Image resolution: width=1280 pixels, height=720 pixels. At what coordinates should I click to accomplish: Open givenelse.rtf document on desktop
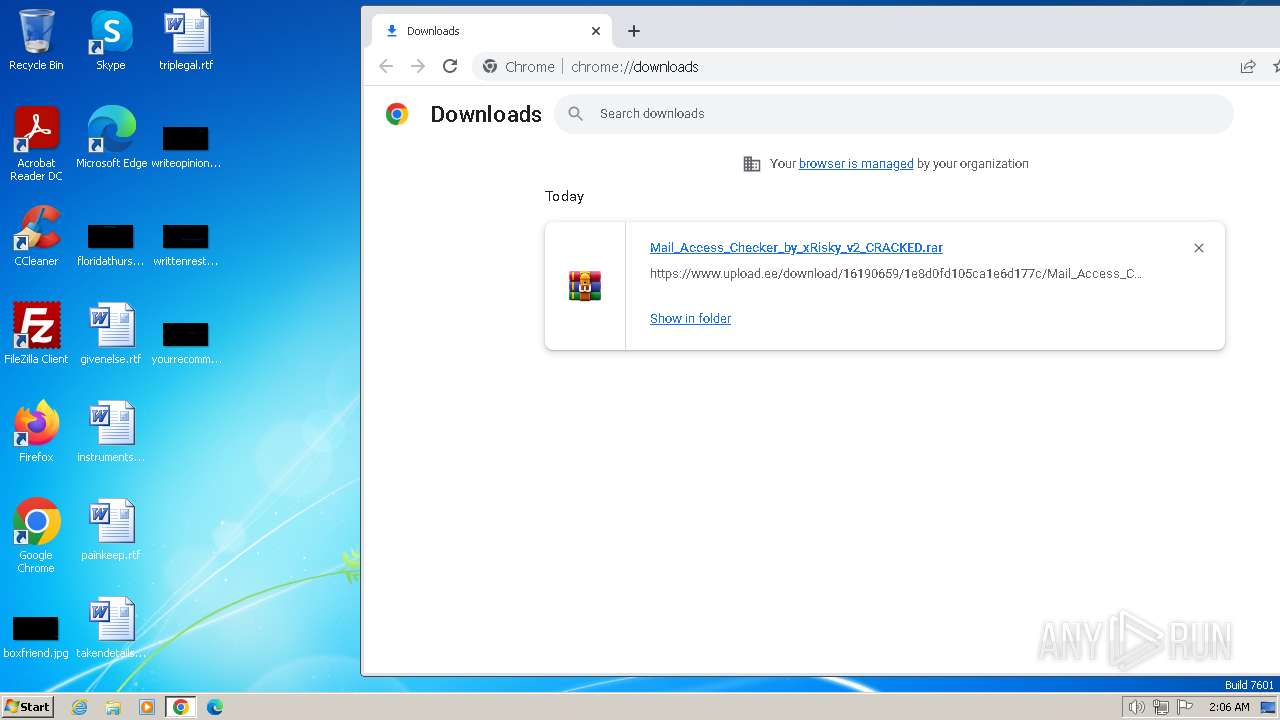(x=111, y=333)
